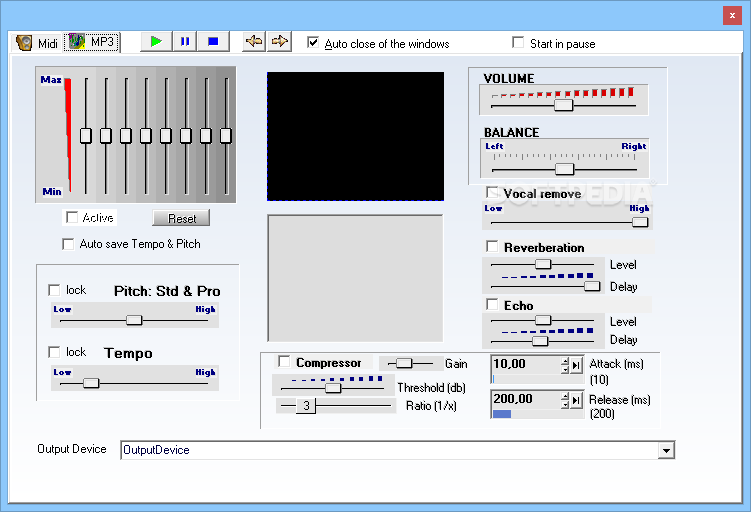Viewport: 751px width, 512px height.
Task: Turn on the Echo checkbox
Action: (x=492, y=305)
